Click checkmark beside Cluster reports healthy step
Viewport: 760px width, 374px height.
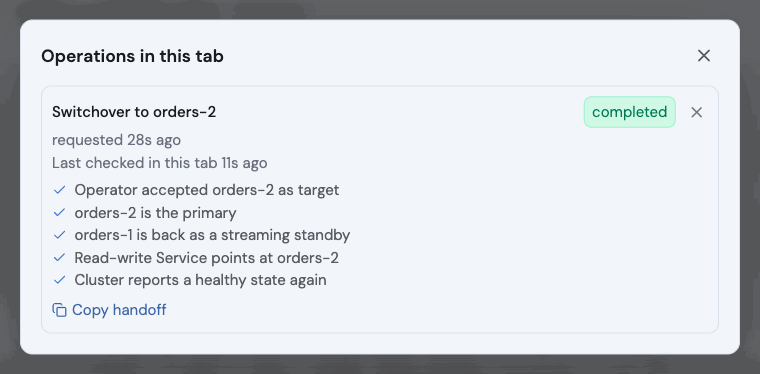(x=59, y=280)
